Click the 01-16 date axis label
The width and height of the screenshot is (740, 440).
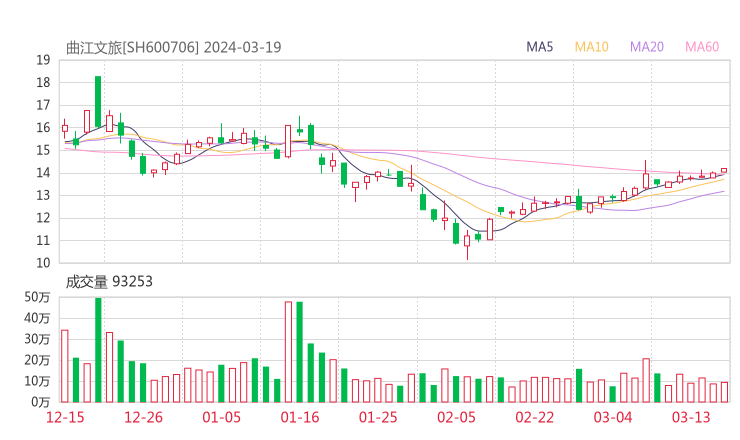pos(300,417)
